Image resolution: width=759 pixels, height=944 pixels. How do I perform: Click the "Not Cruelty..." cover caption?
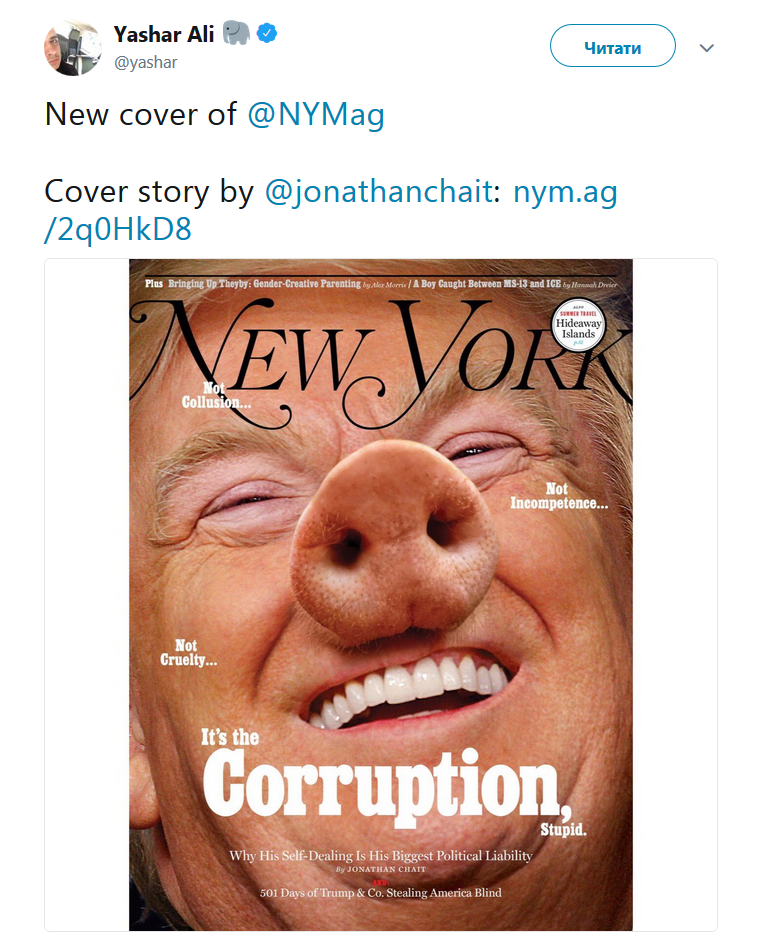188,653
